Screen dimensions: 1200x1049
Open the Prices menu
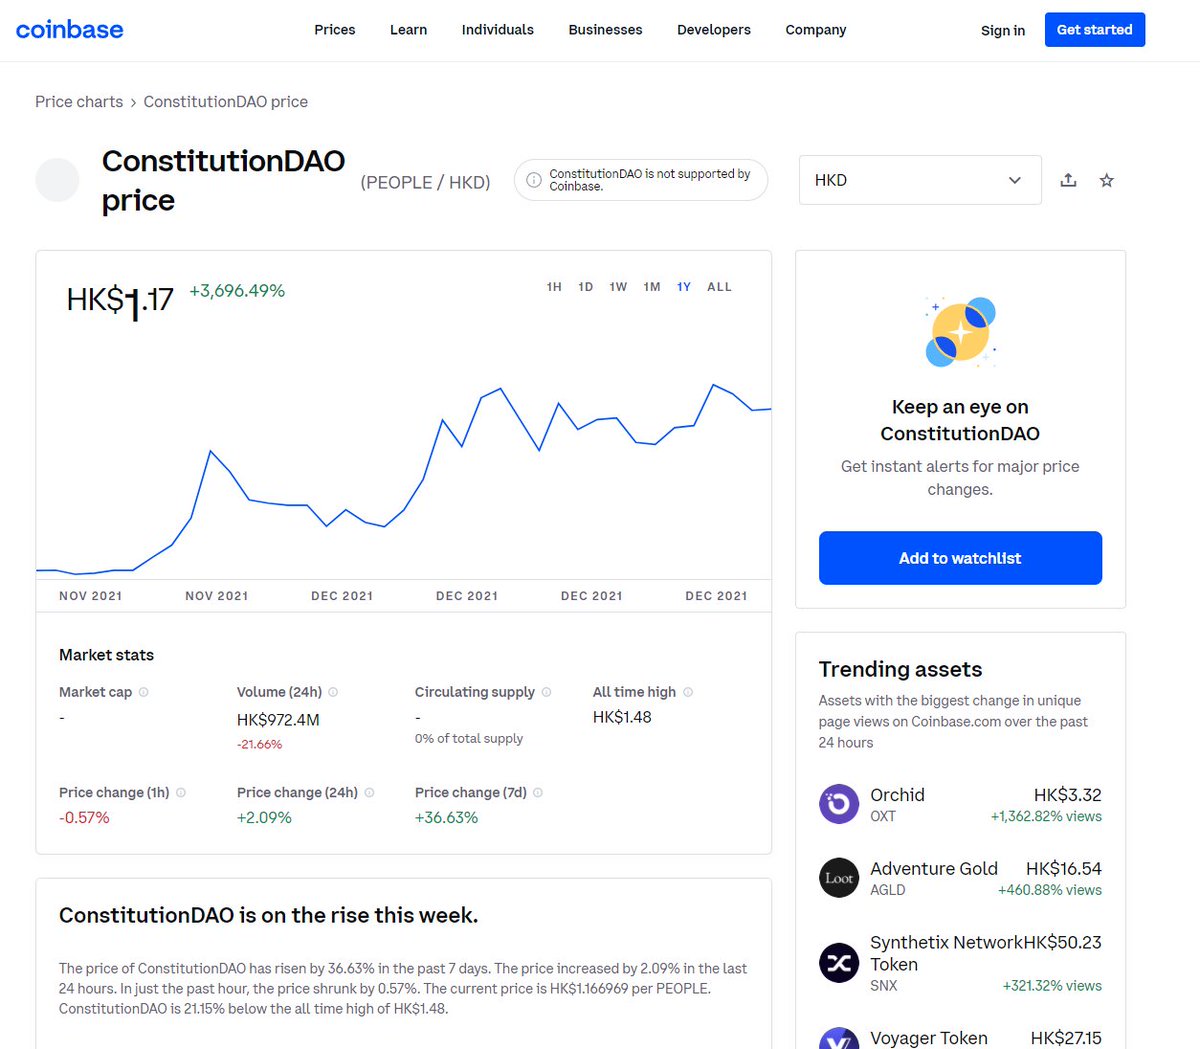click(335, 30)
